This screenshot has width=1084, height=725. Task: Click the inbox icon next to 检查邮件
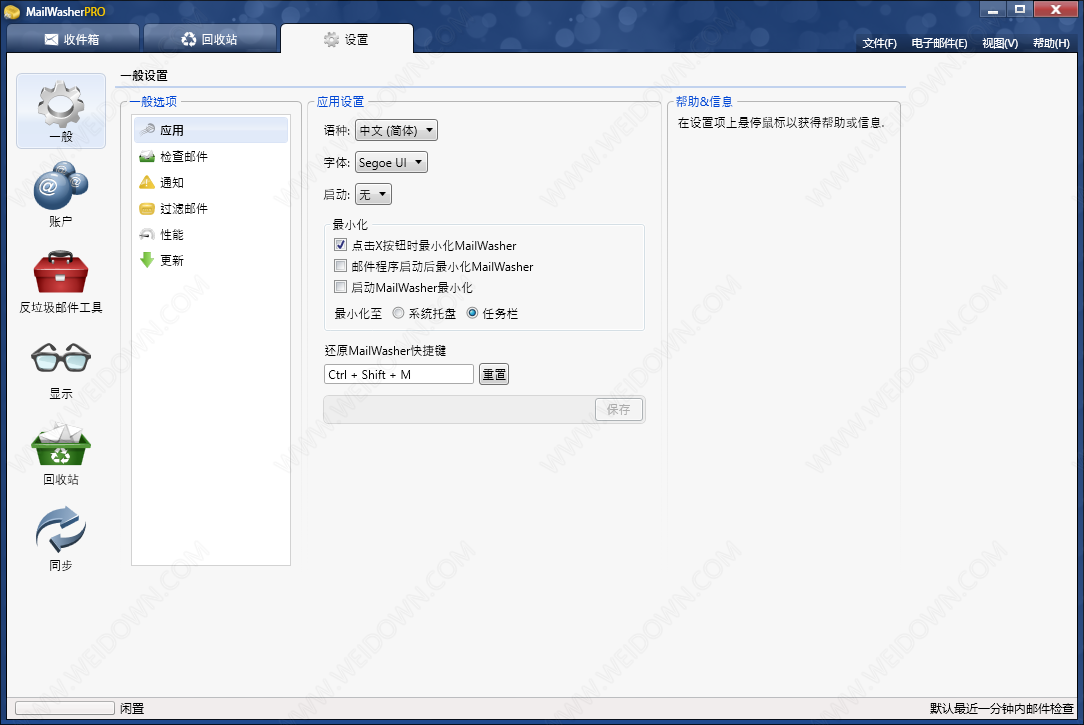click(x=147, y=156)
